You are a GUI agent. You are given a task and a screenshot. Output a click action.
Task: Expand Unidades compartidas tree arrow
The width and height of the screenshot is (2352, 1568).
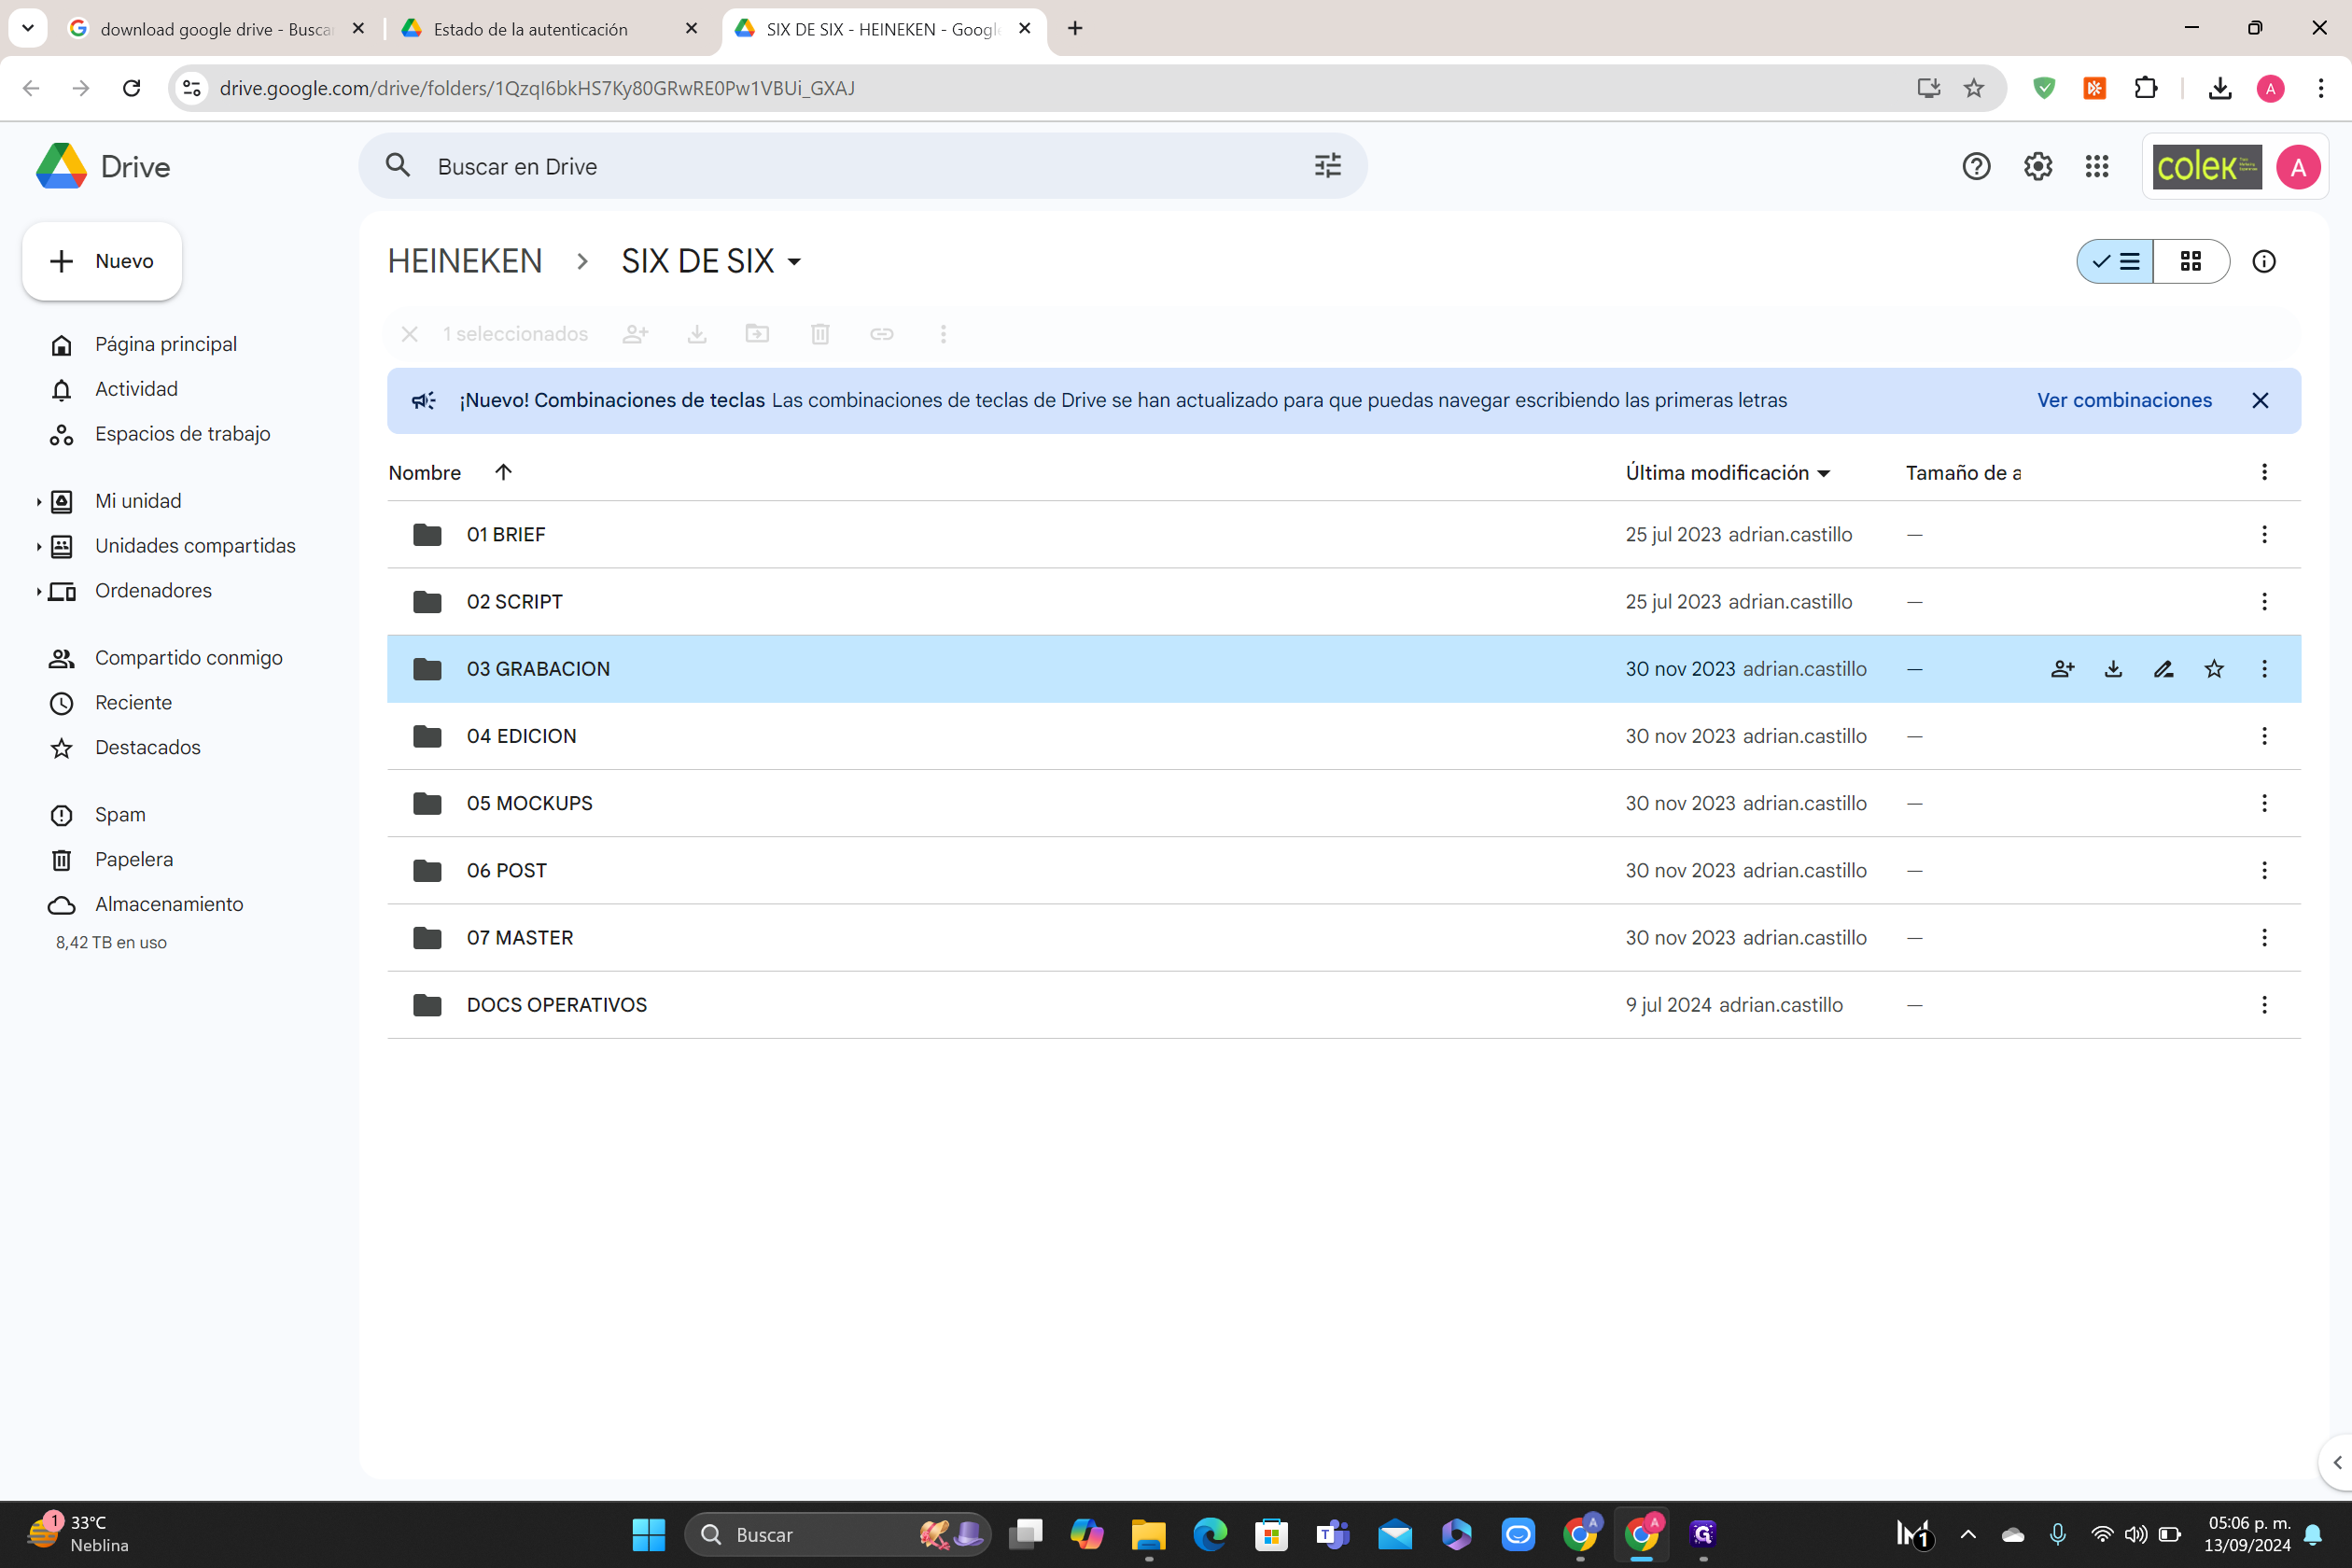click(38, 546)
